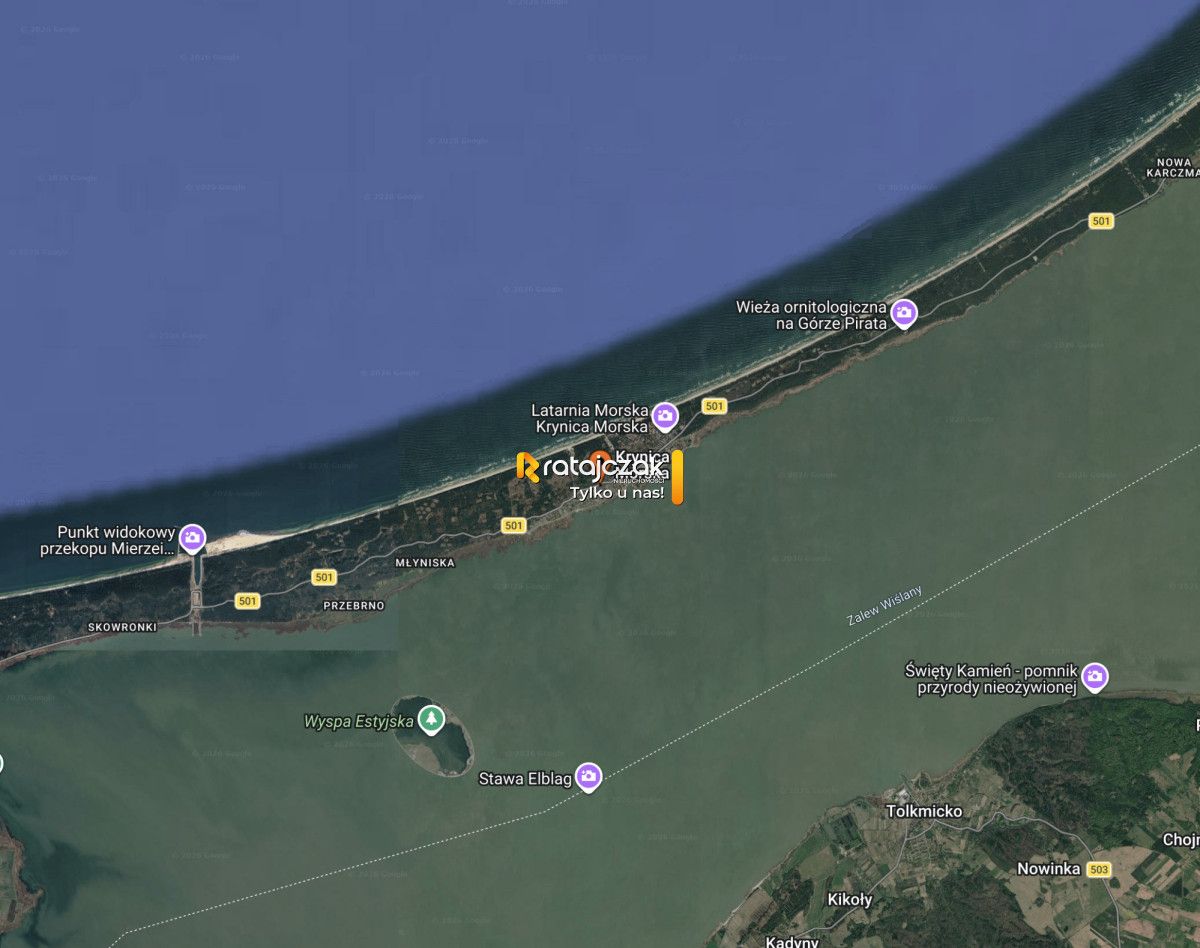Screen dimensions: 1200x948
Task: Click the Kikoły village label
Action: 850,899
